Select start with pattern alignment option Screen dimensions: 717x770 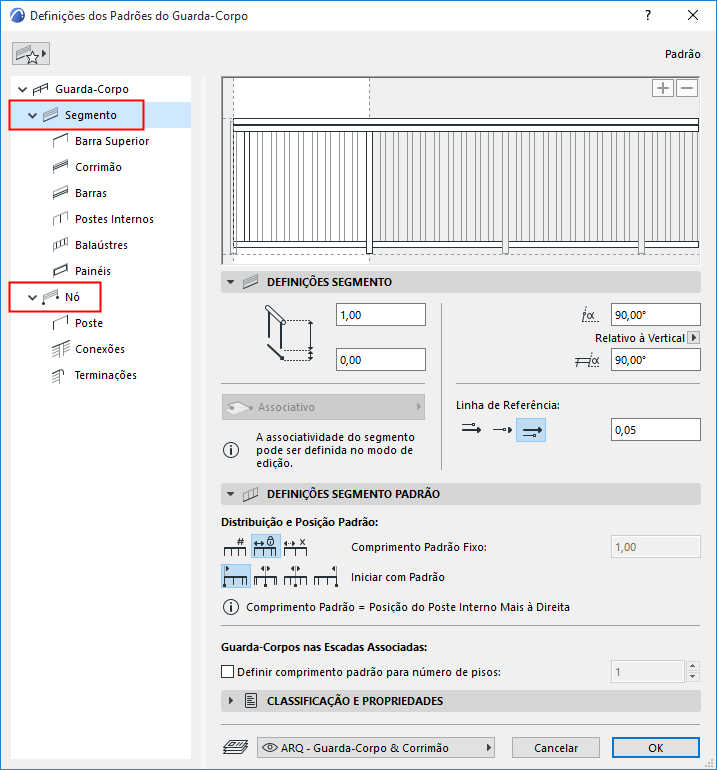[x=236, y=576]
